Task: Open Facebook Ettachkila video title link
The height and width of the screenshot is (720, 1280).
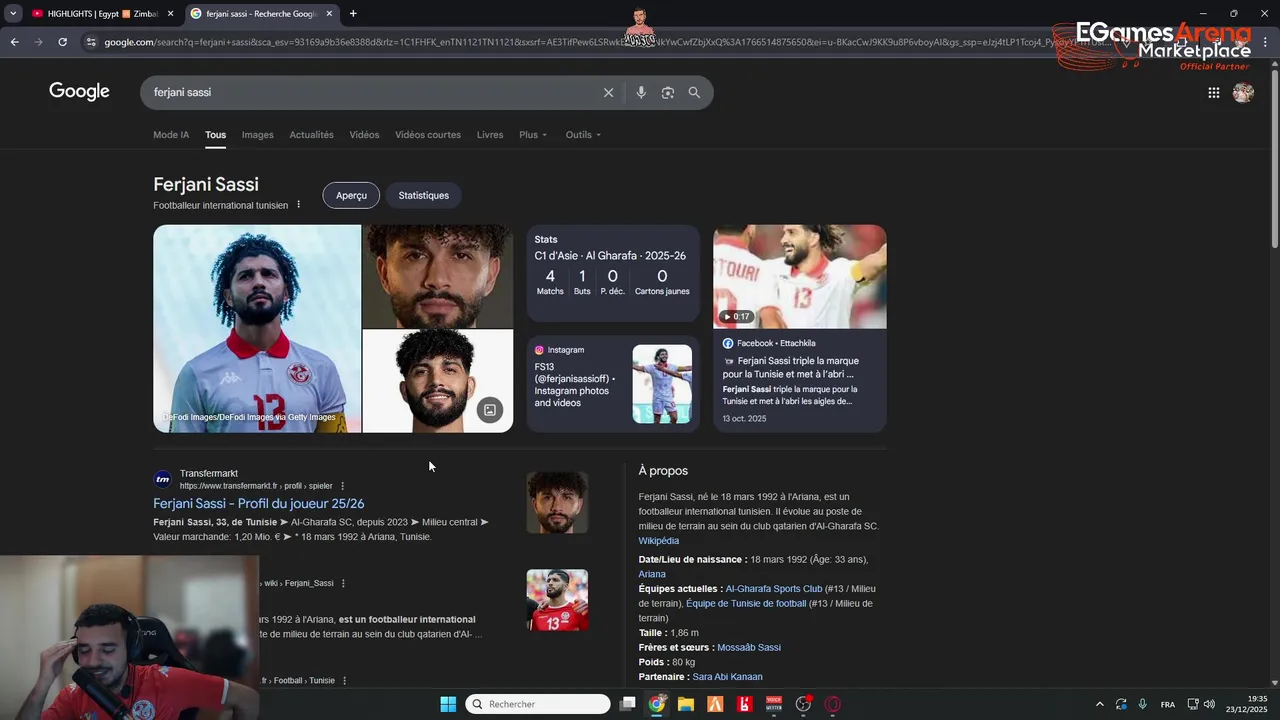Action: pyautogui.click(x=790, y=367)
